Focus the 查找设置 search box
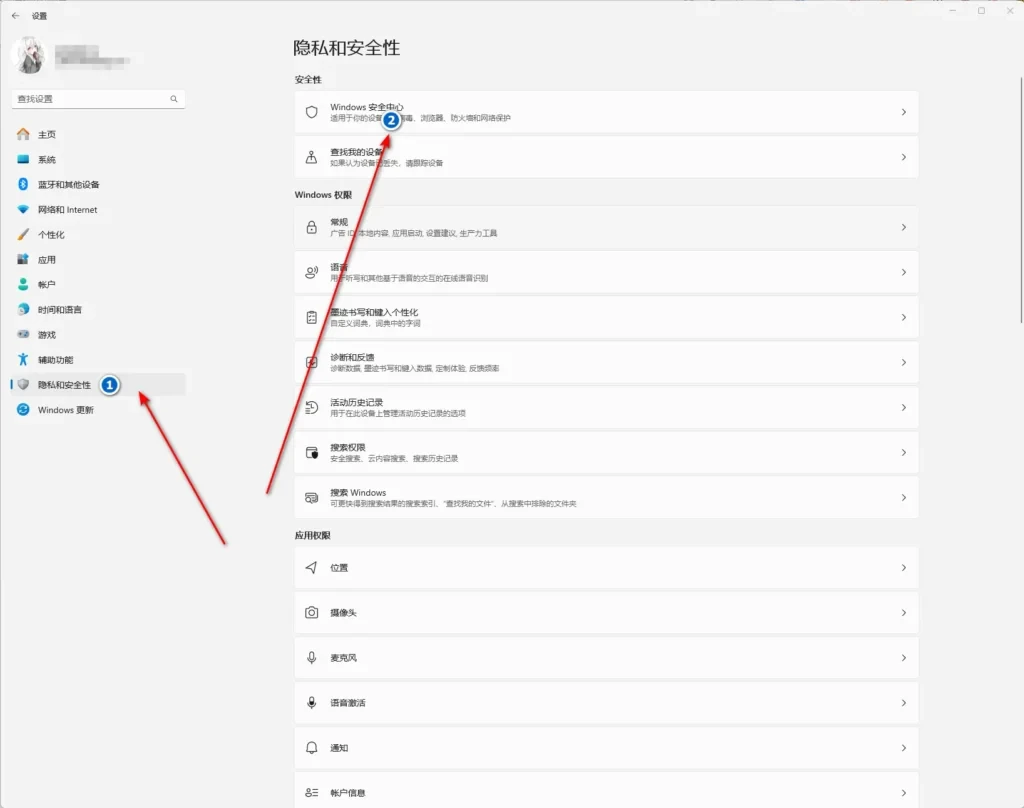Image resolution: width=1024 pixels, height=808 pixels. pyautogui.click(x=98, y=99)
